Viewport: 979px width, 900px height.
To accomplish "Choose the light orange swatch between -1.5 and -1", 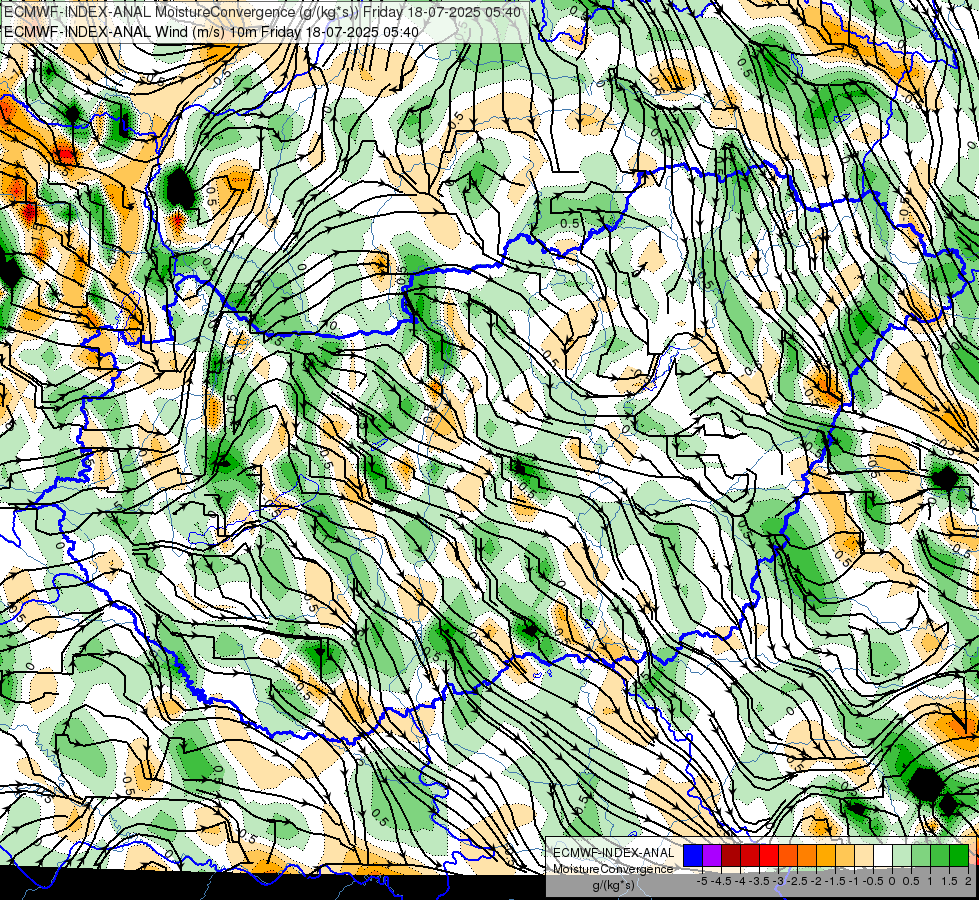I will coord(845,856).
